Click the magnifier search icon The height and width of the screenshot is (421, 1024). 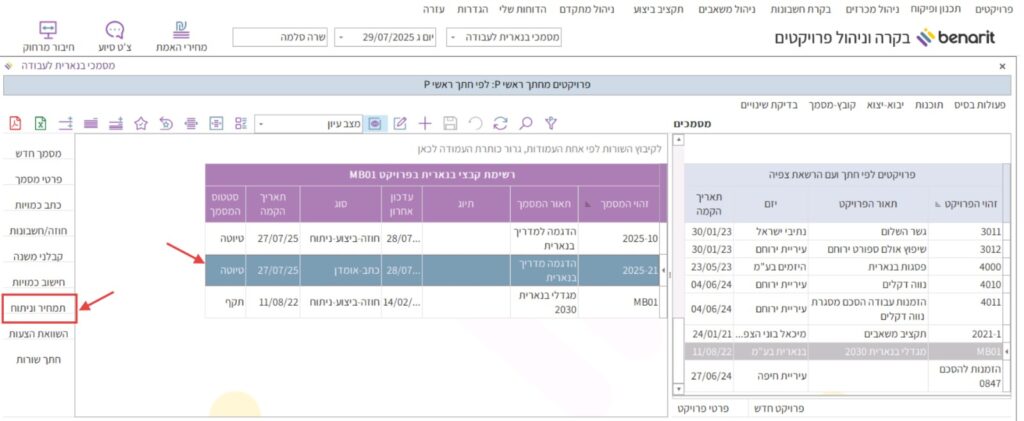point(524,123)
